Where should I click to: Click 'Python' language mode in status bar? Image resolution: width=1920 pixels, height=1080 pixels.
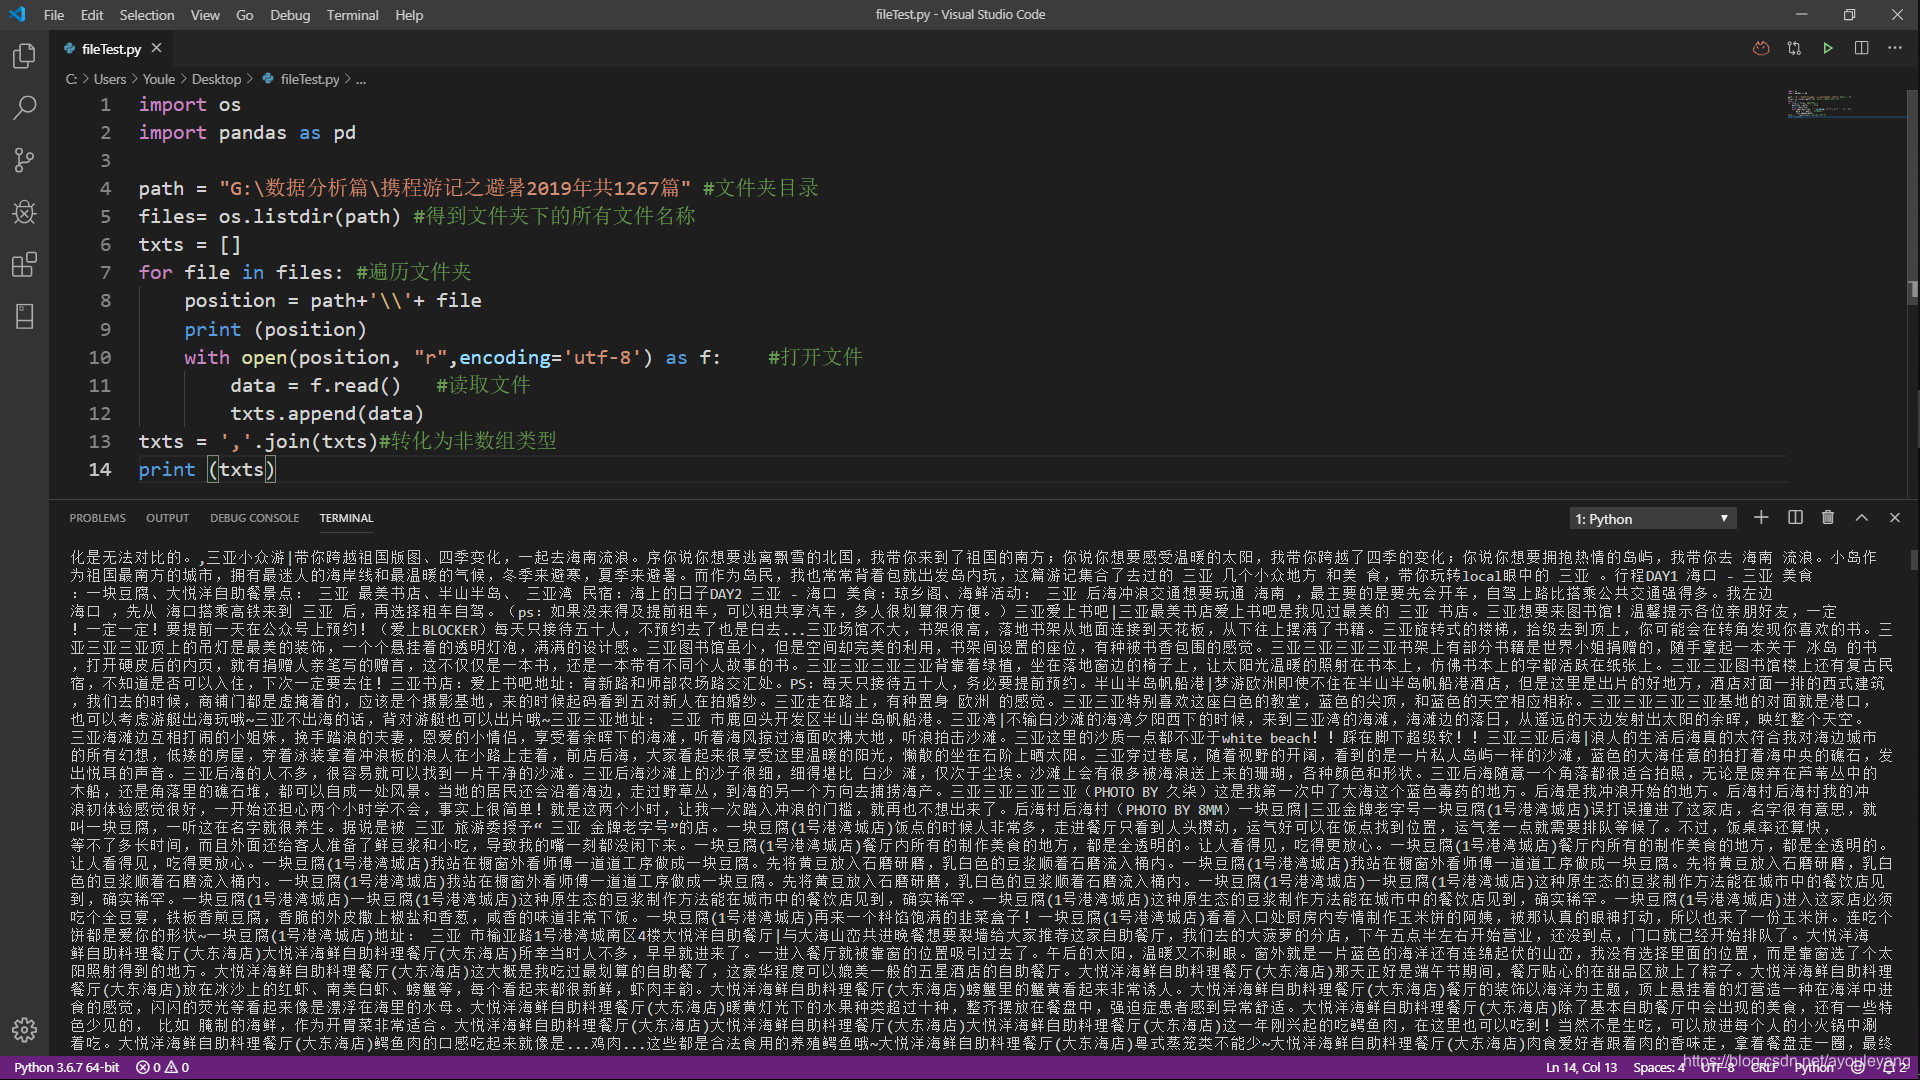1814,1067
